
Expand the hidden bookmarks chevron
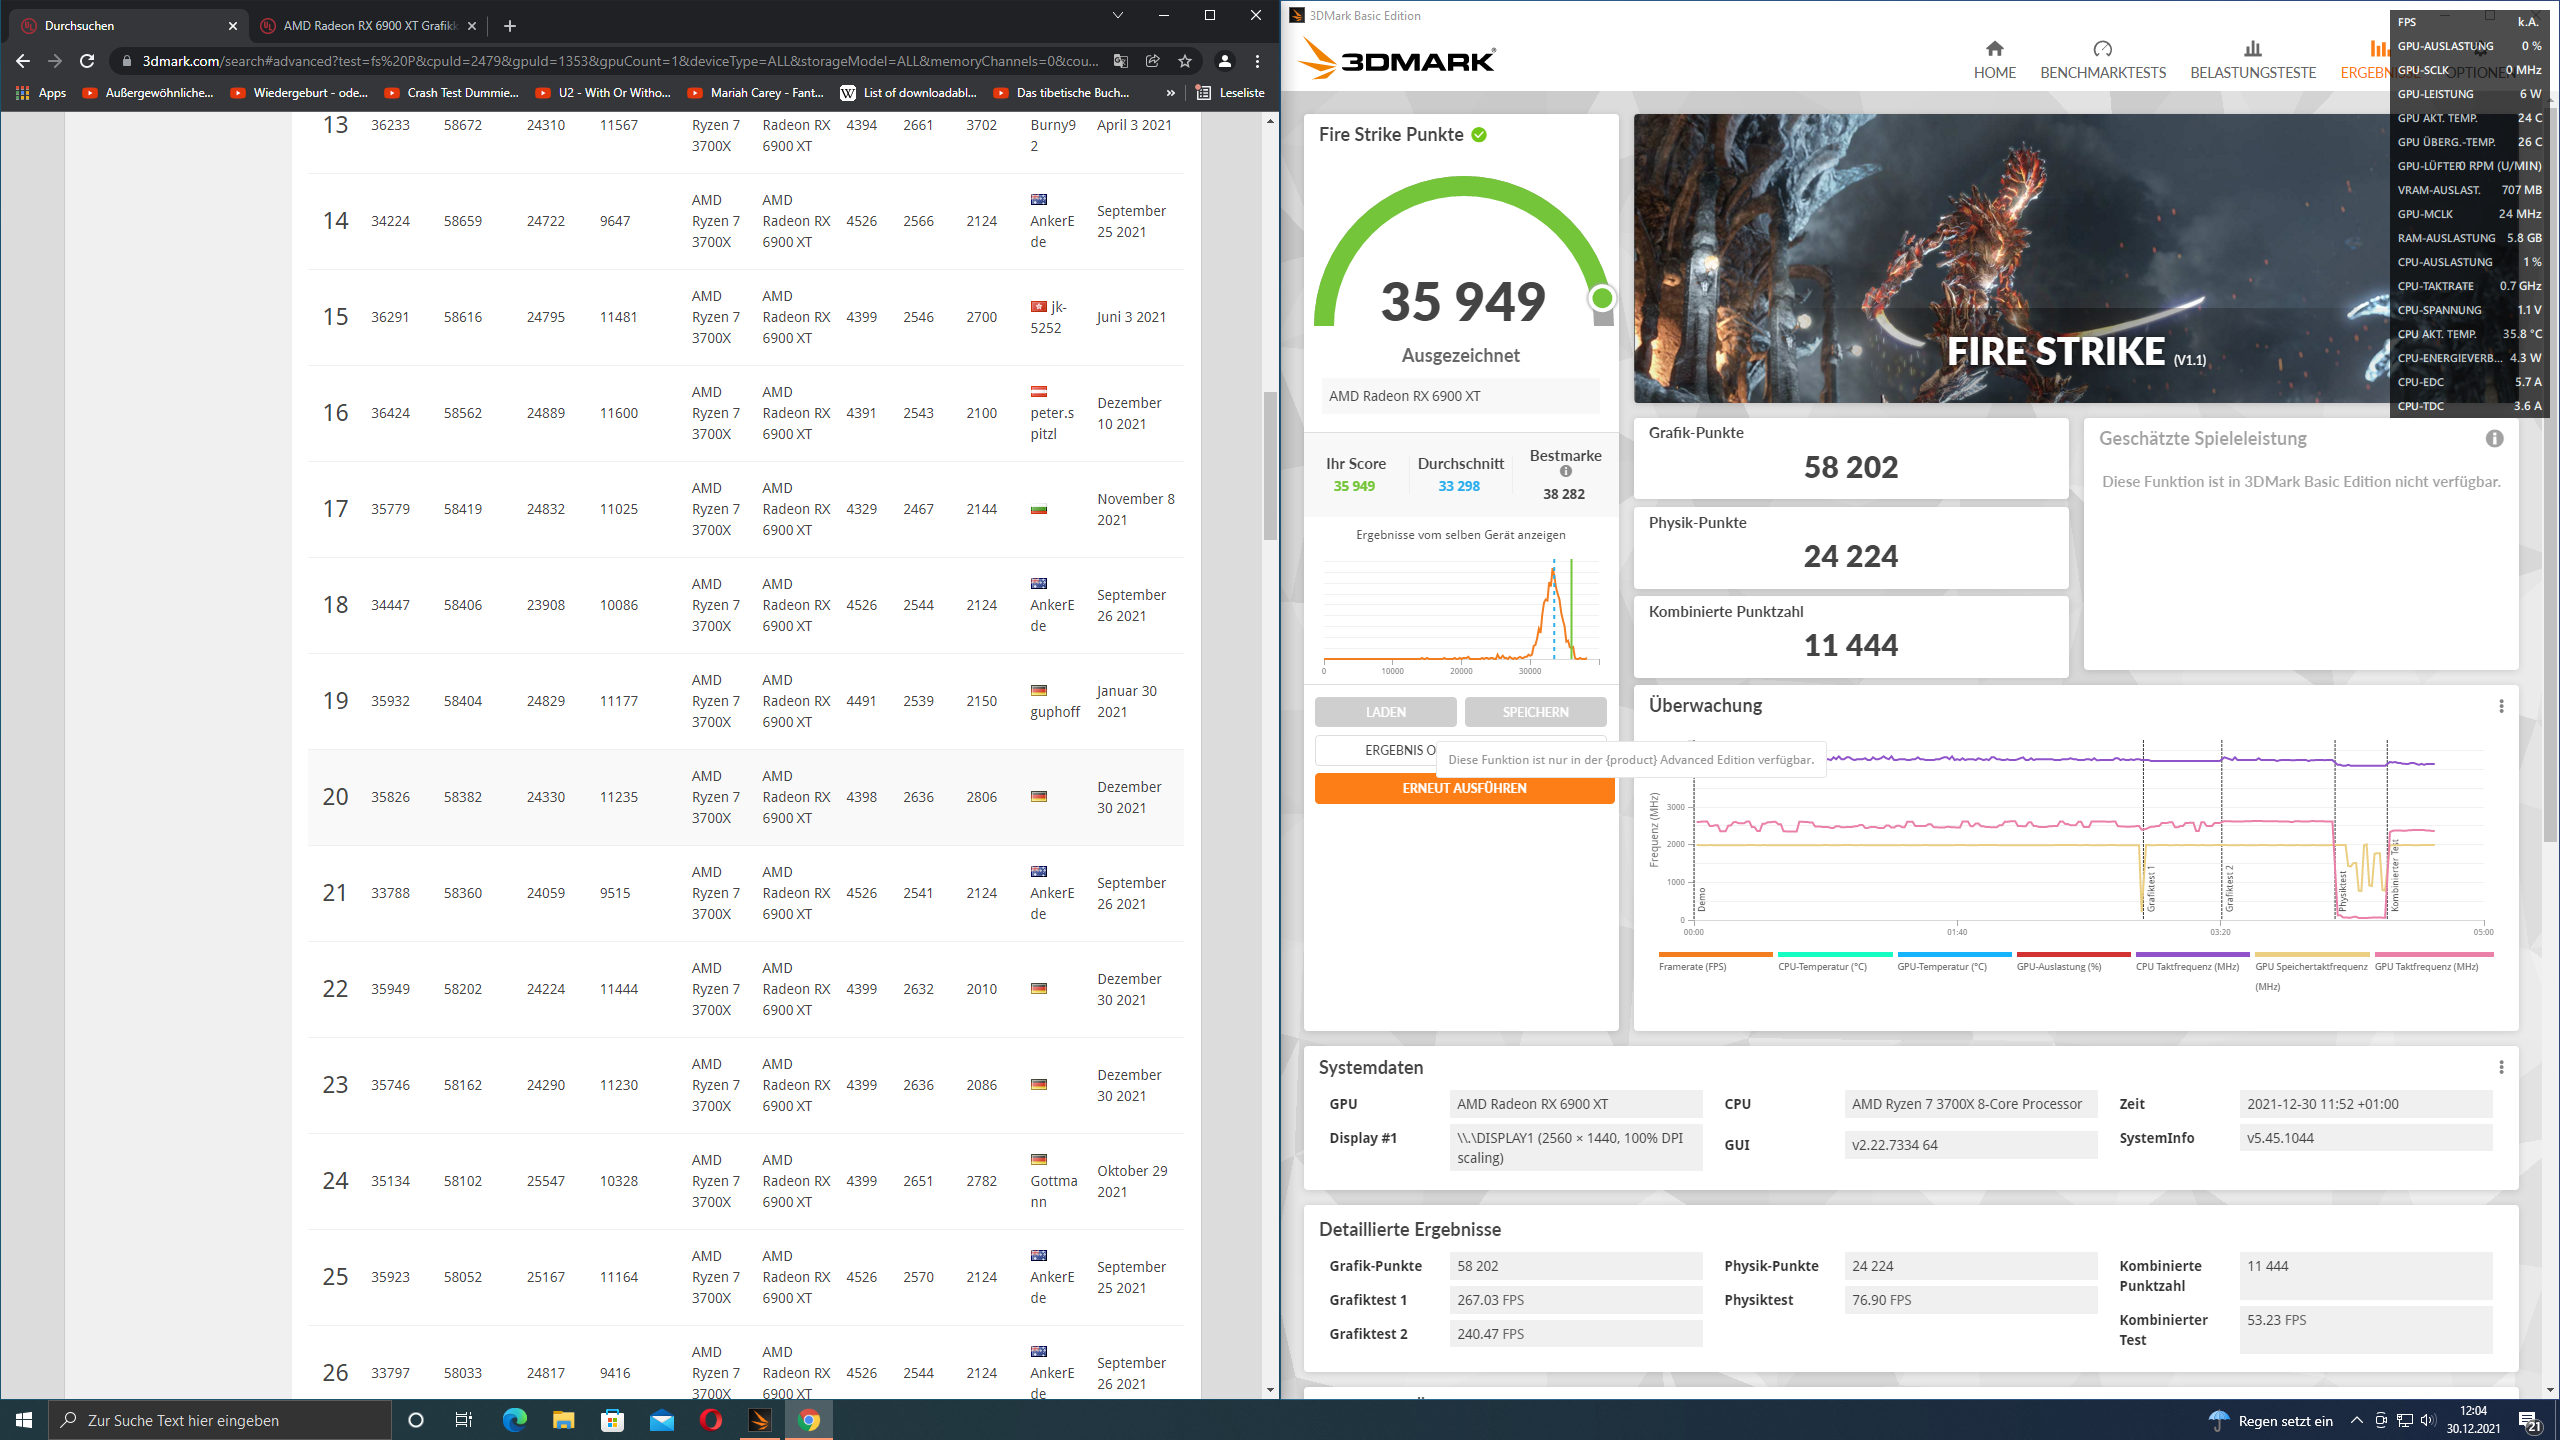click(x=1170, y=93)
